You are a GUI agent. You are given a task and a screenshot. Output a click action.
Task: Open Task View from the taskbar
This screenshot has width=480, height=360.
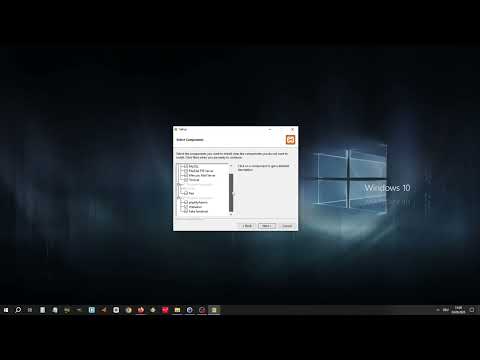coord(30,310)
